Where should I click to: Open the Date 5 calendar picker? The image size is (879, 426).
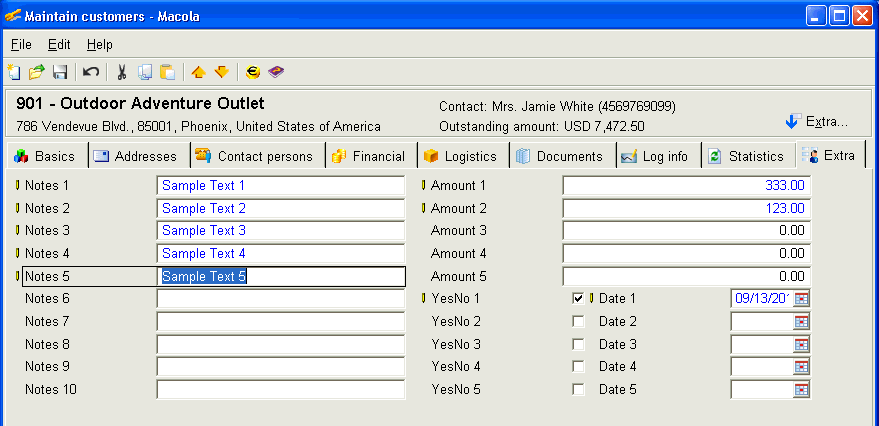point(802,390)
